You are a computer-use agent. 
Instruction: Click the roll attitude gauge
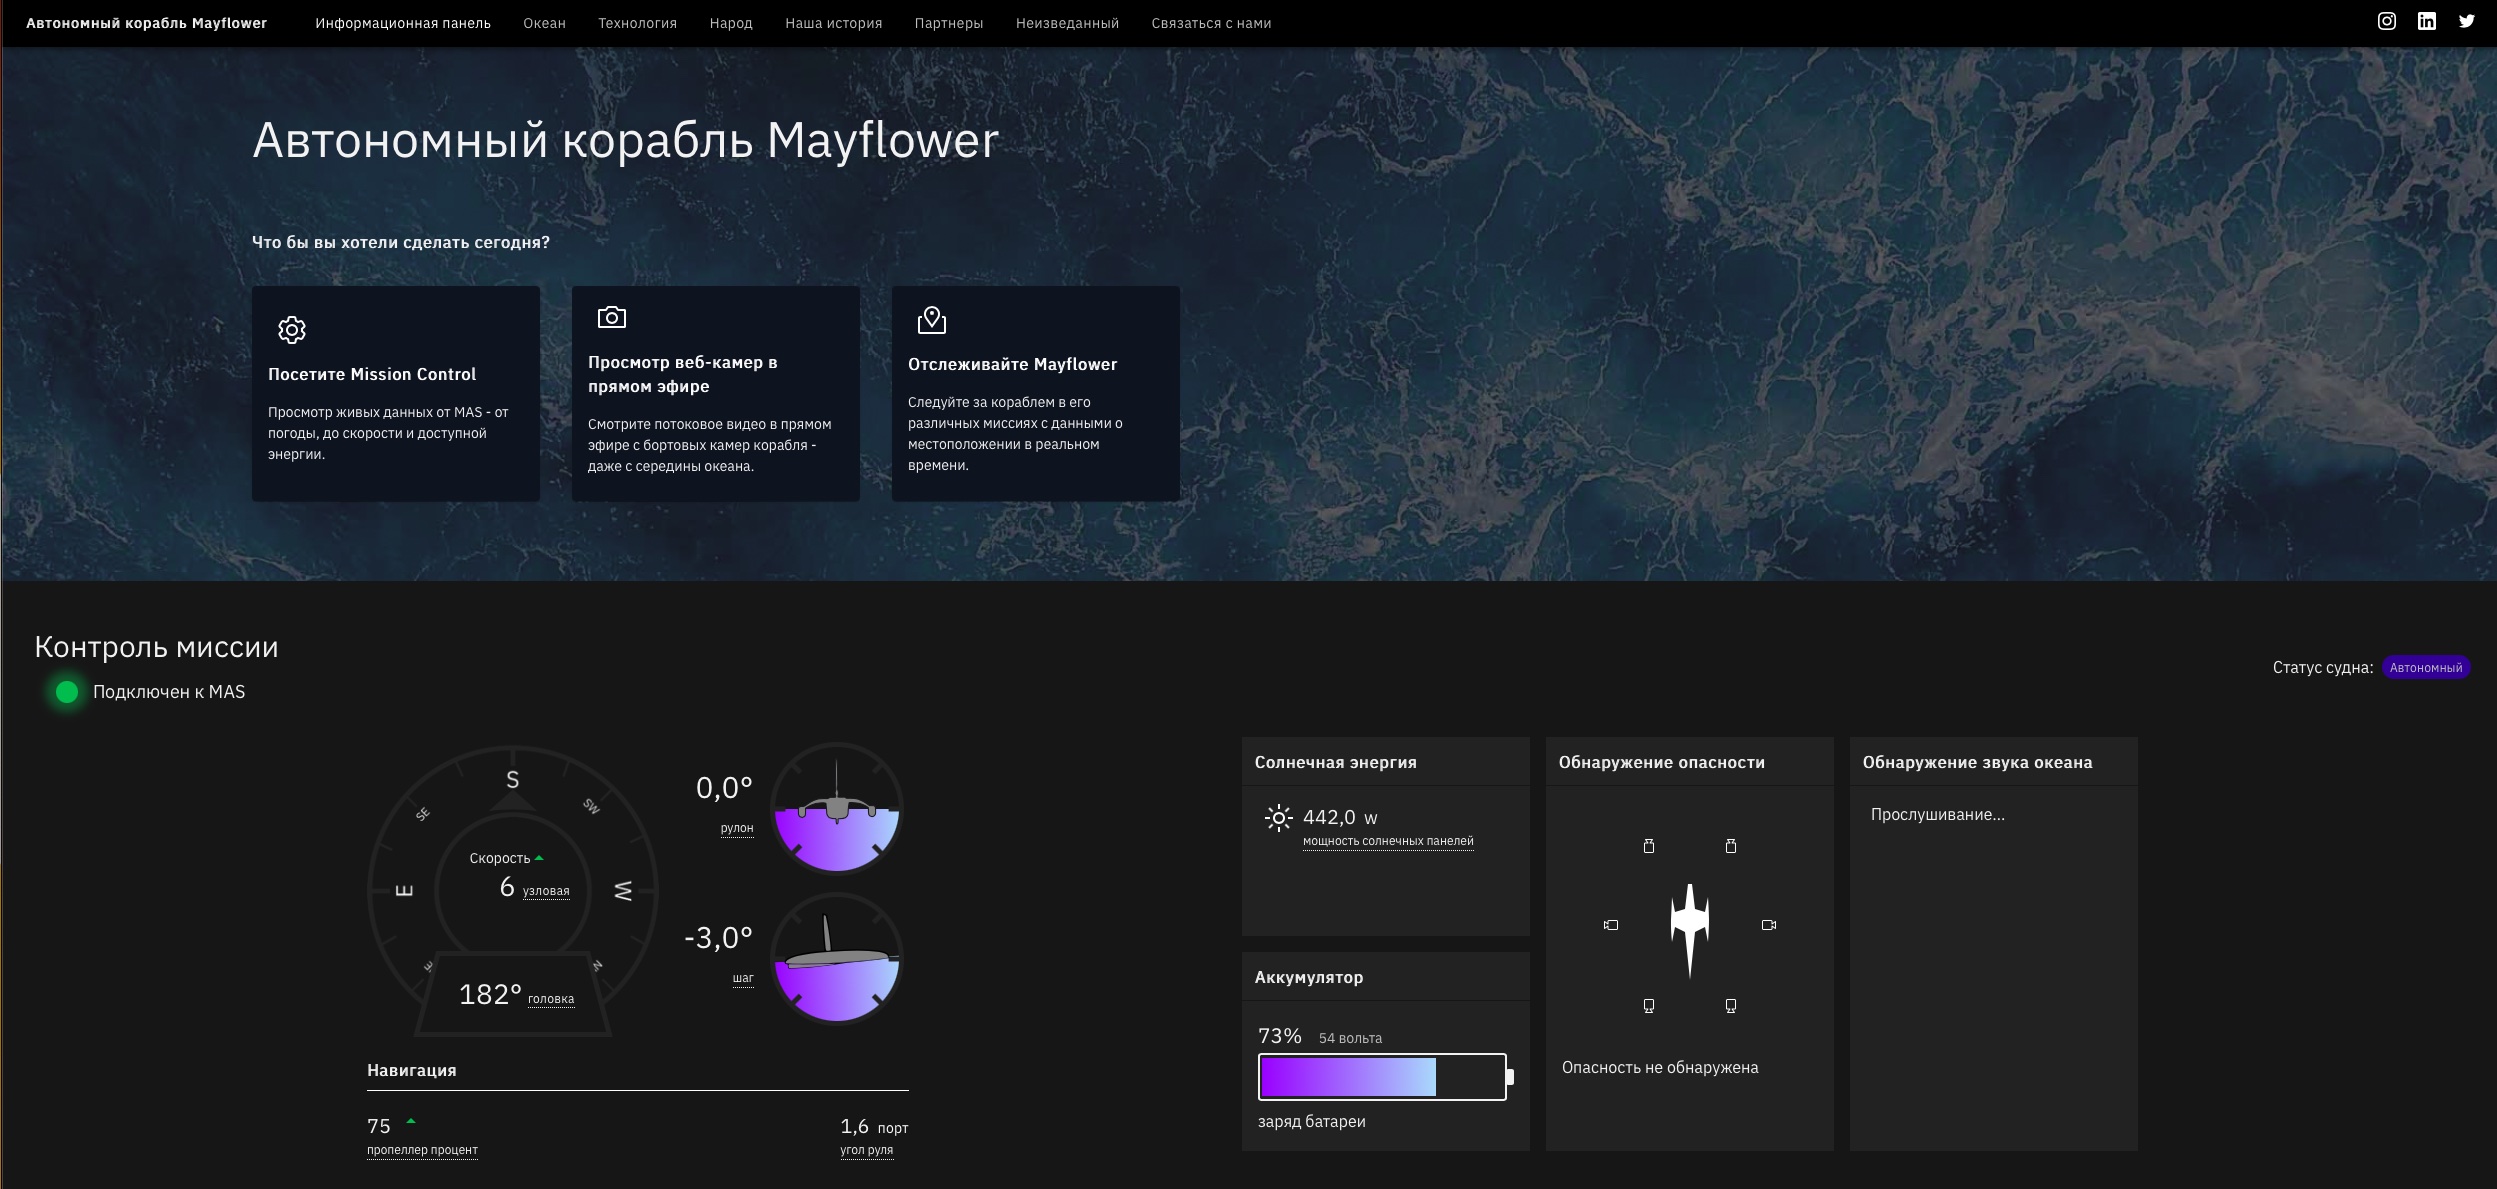click(836, 808)
